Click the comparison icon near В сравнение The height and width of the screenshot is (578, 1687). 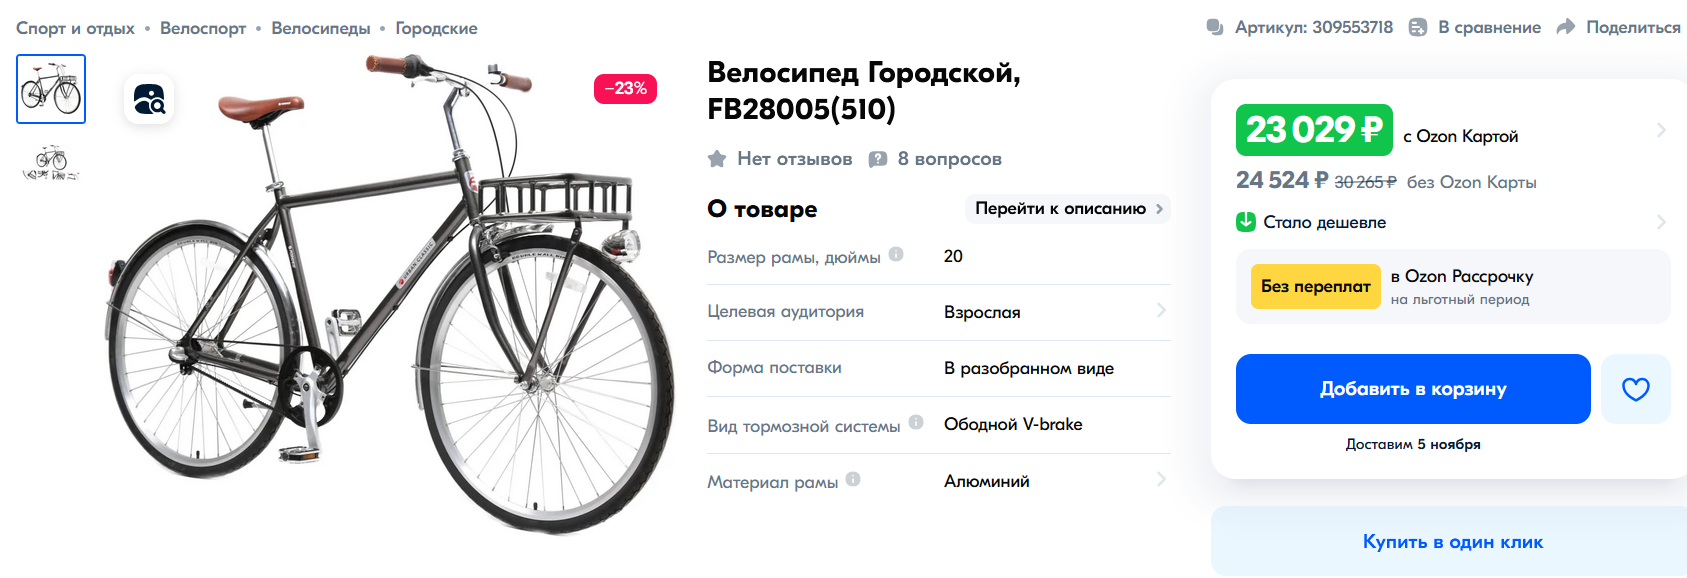pos(1417,27)
